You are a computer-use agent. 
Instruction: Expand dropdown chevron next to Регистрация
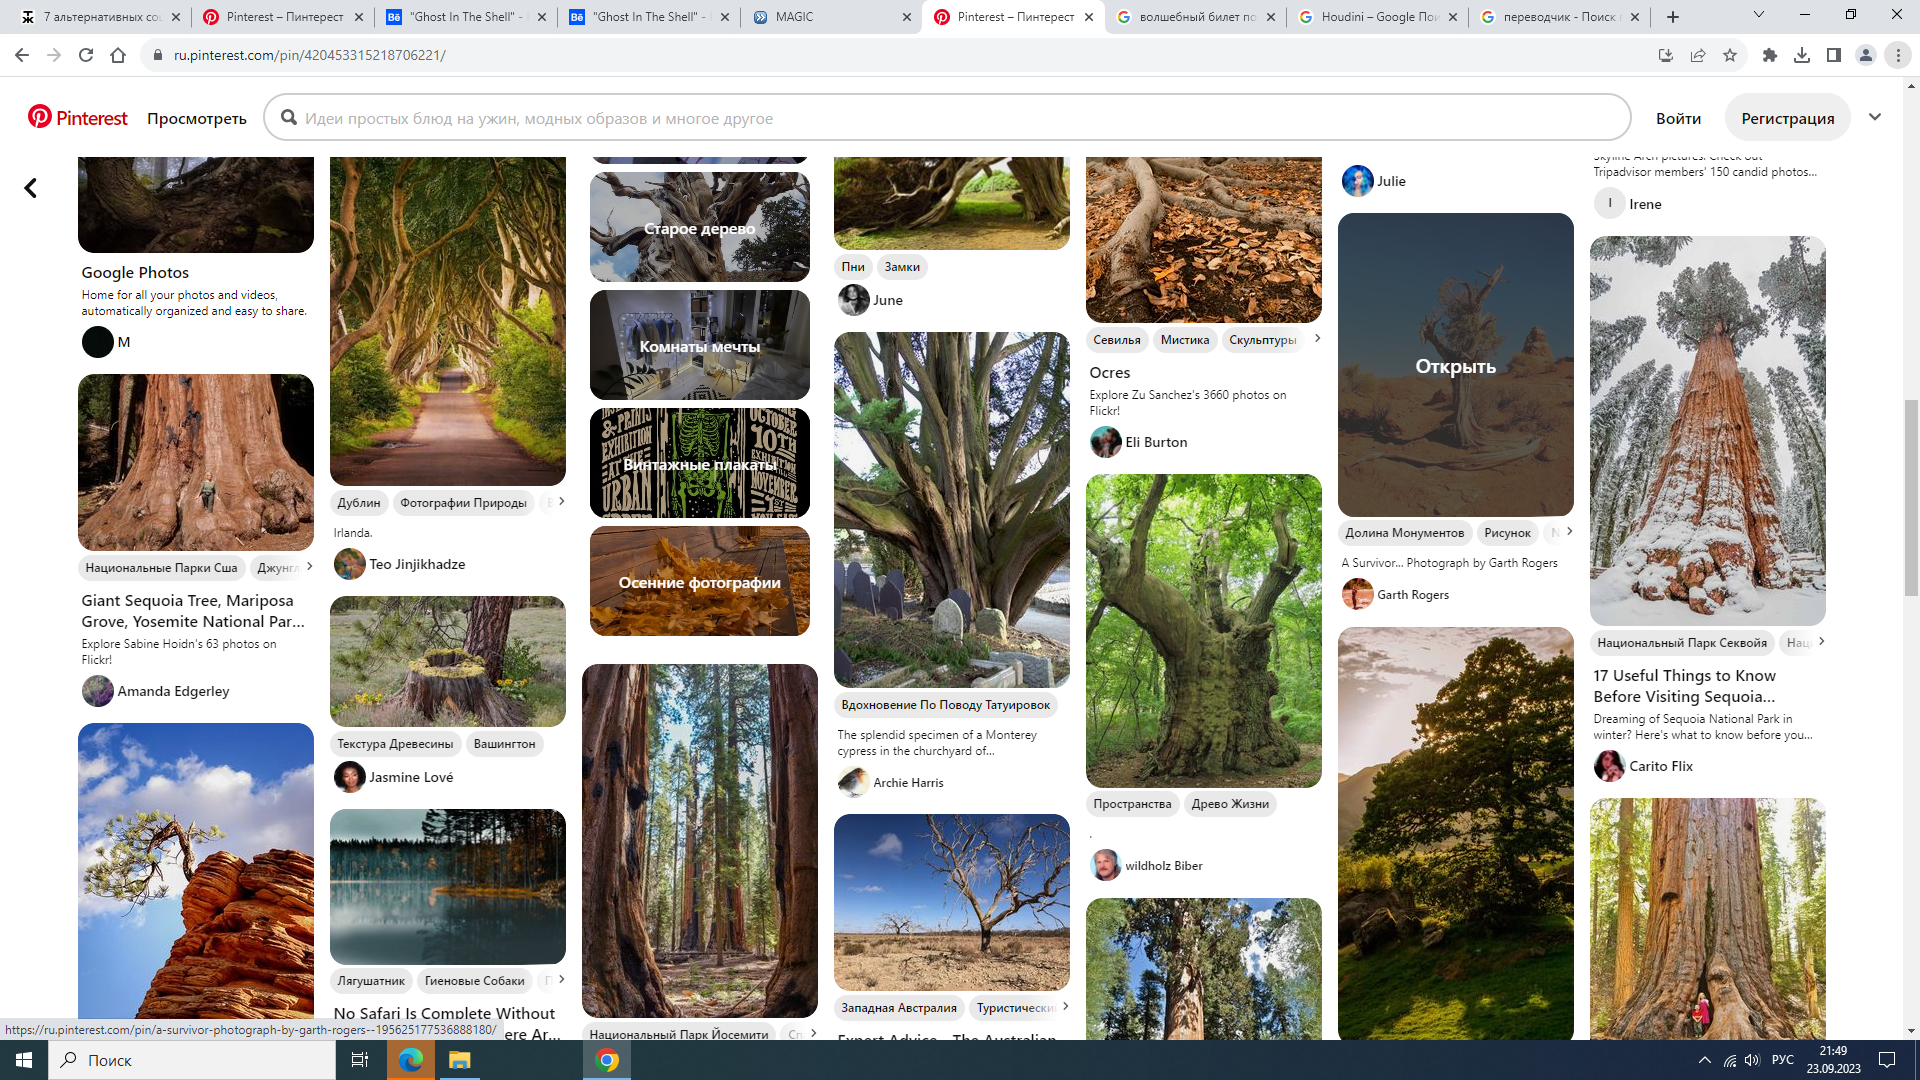click(x=1875, y=117)
